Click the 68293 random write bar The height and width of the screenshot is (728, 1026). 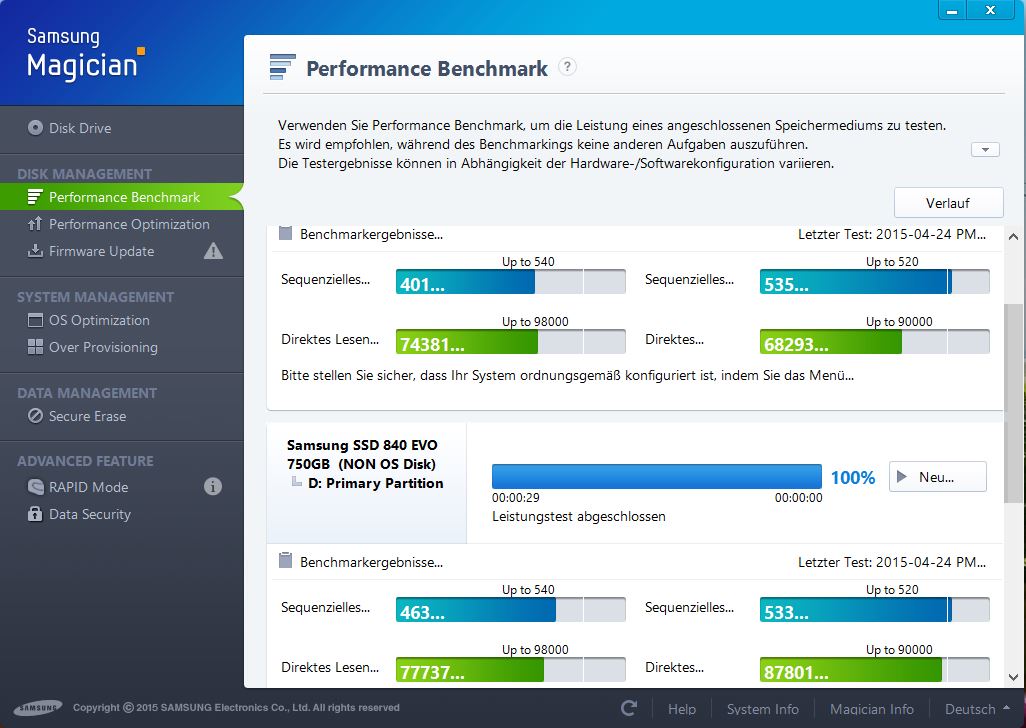874,342
